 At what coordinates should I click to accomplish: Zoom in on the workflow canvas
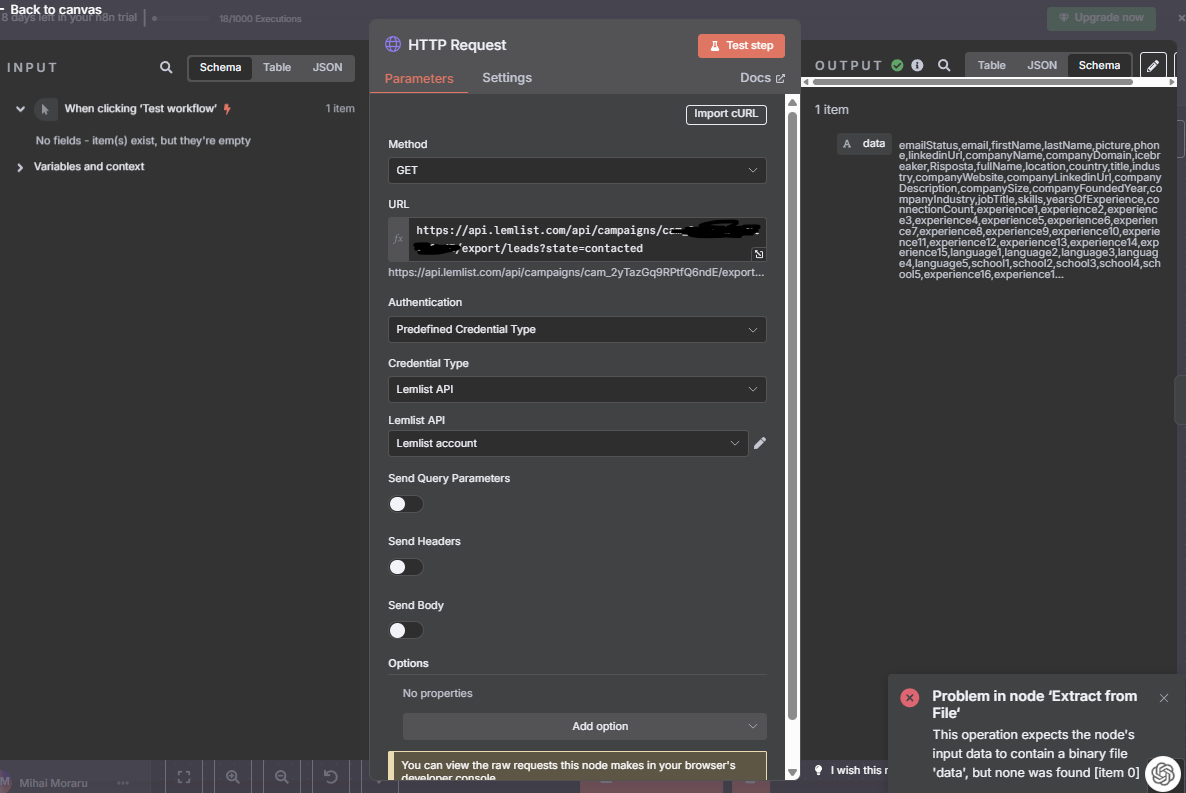click(232, 776)
